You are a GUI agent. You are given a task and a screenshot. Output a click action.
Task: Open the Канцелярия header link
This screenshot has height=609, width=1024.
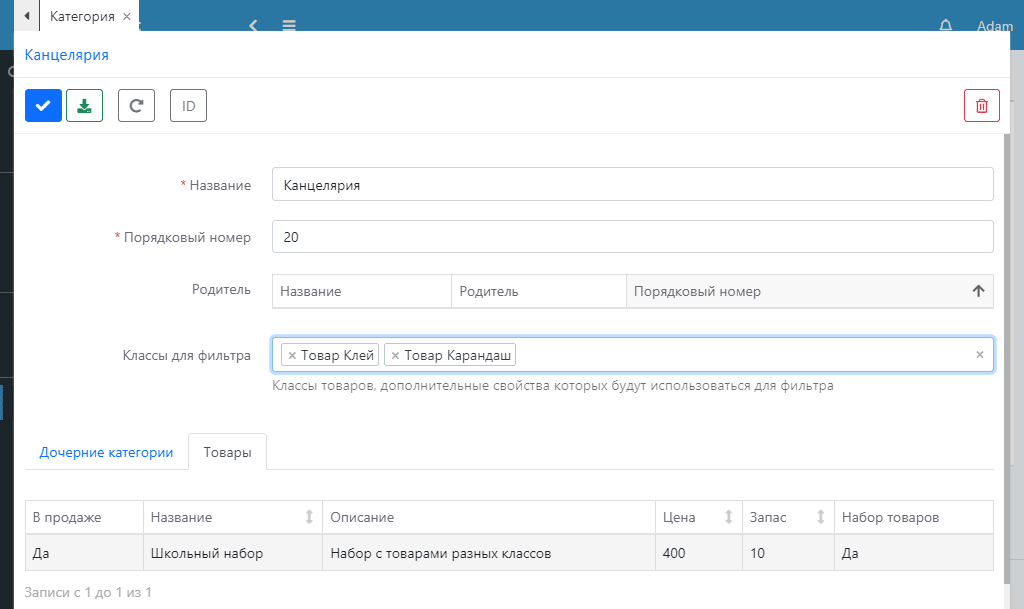[x=67, y=55]
